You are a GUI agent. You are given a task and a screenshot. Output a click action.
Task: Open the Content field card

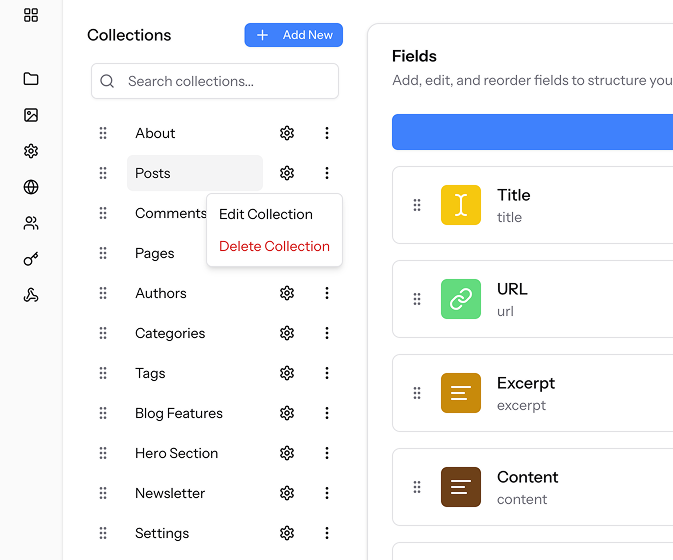[x=532, y=487]
